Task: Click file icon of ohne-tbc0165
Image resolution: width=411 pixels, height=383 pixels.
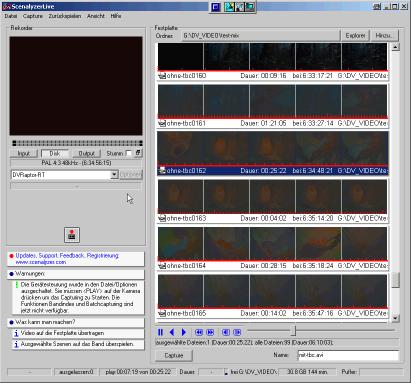Action: point(162,314)
